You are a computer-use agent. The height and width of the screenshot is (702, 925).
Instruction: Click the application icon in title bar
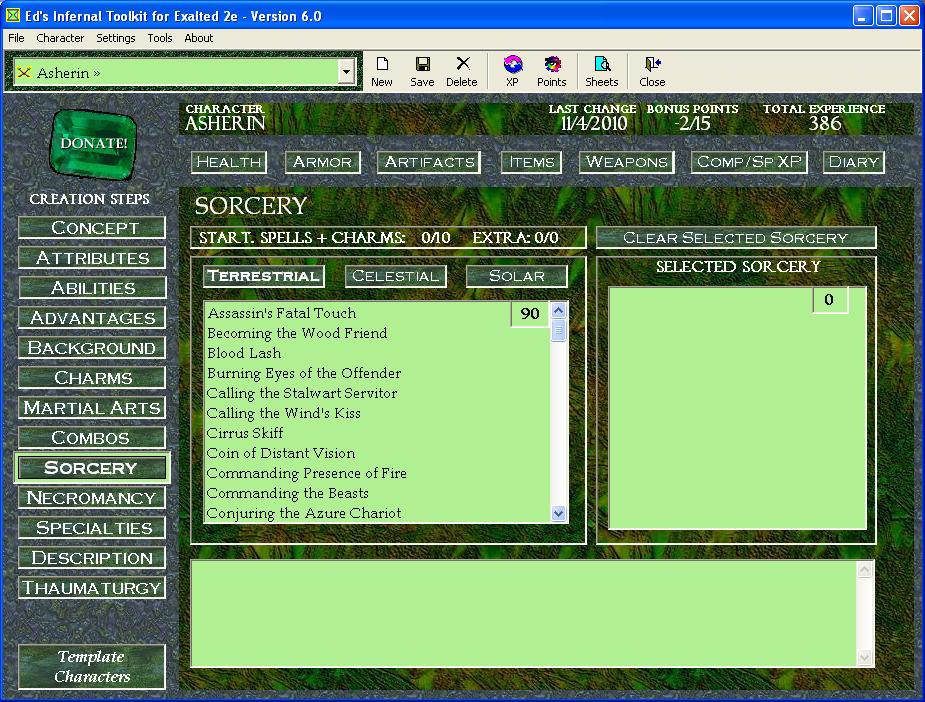coord(12,15)
